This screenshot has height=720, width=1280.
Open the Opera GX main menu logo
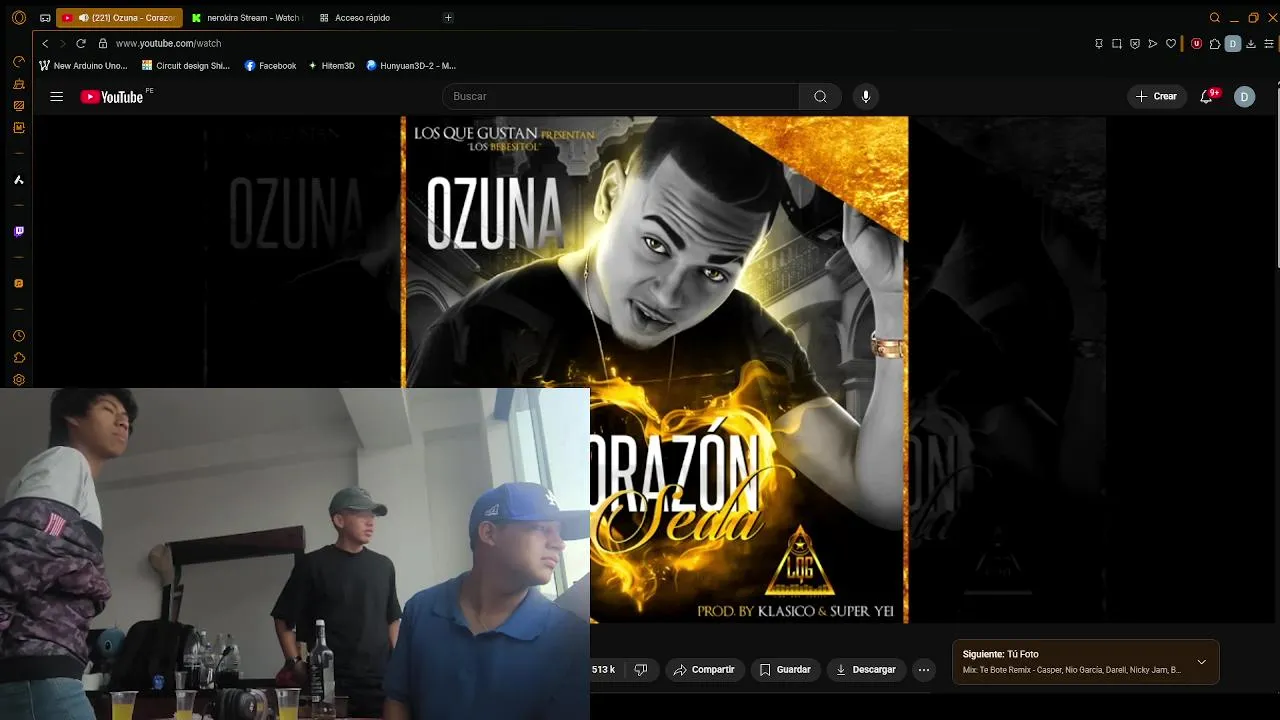18,18
